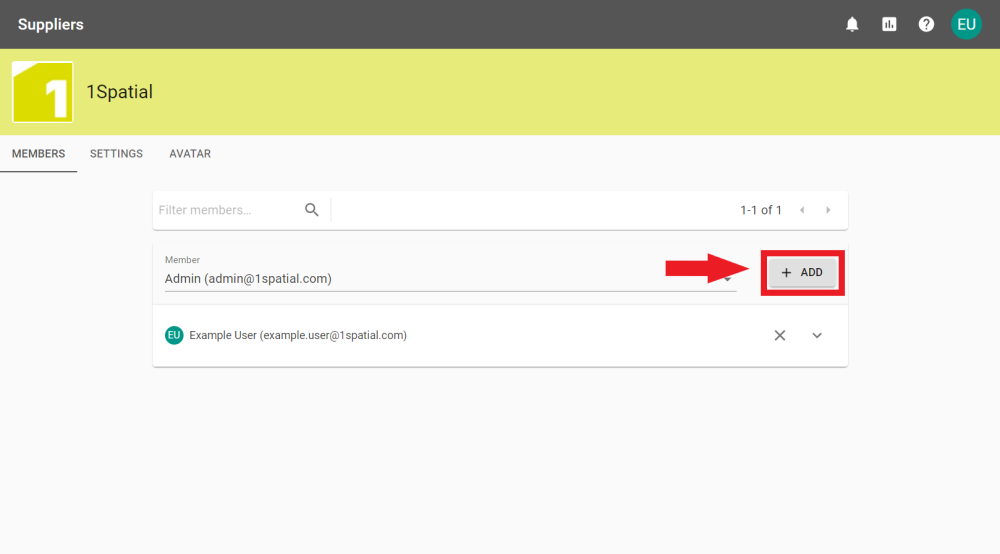Click the 1-1 of 1 pagination label
Viewport: 1000px width, 554px height.
[x=761, y=210]
